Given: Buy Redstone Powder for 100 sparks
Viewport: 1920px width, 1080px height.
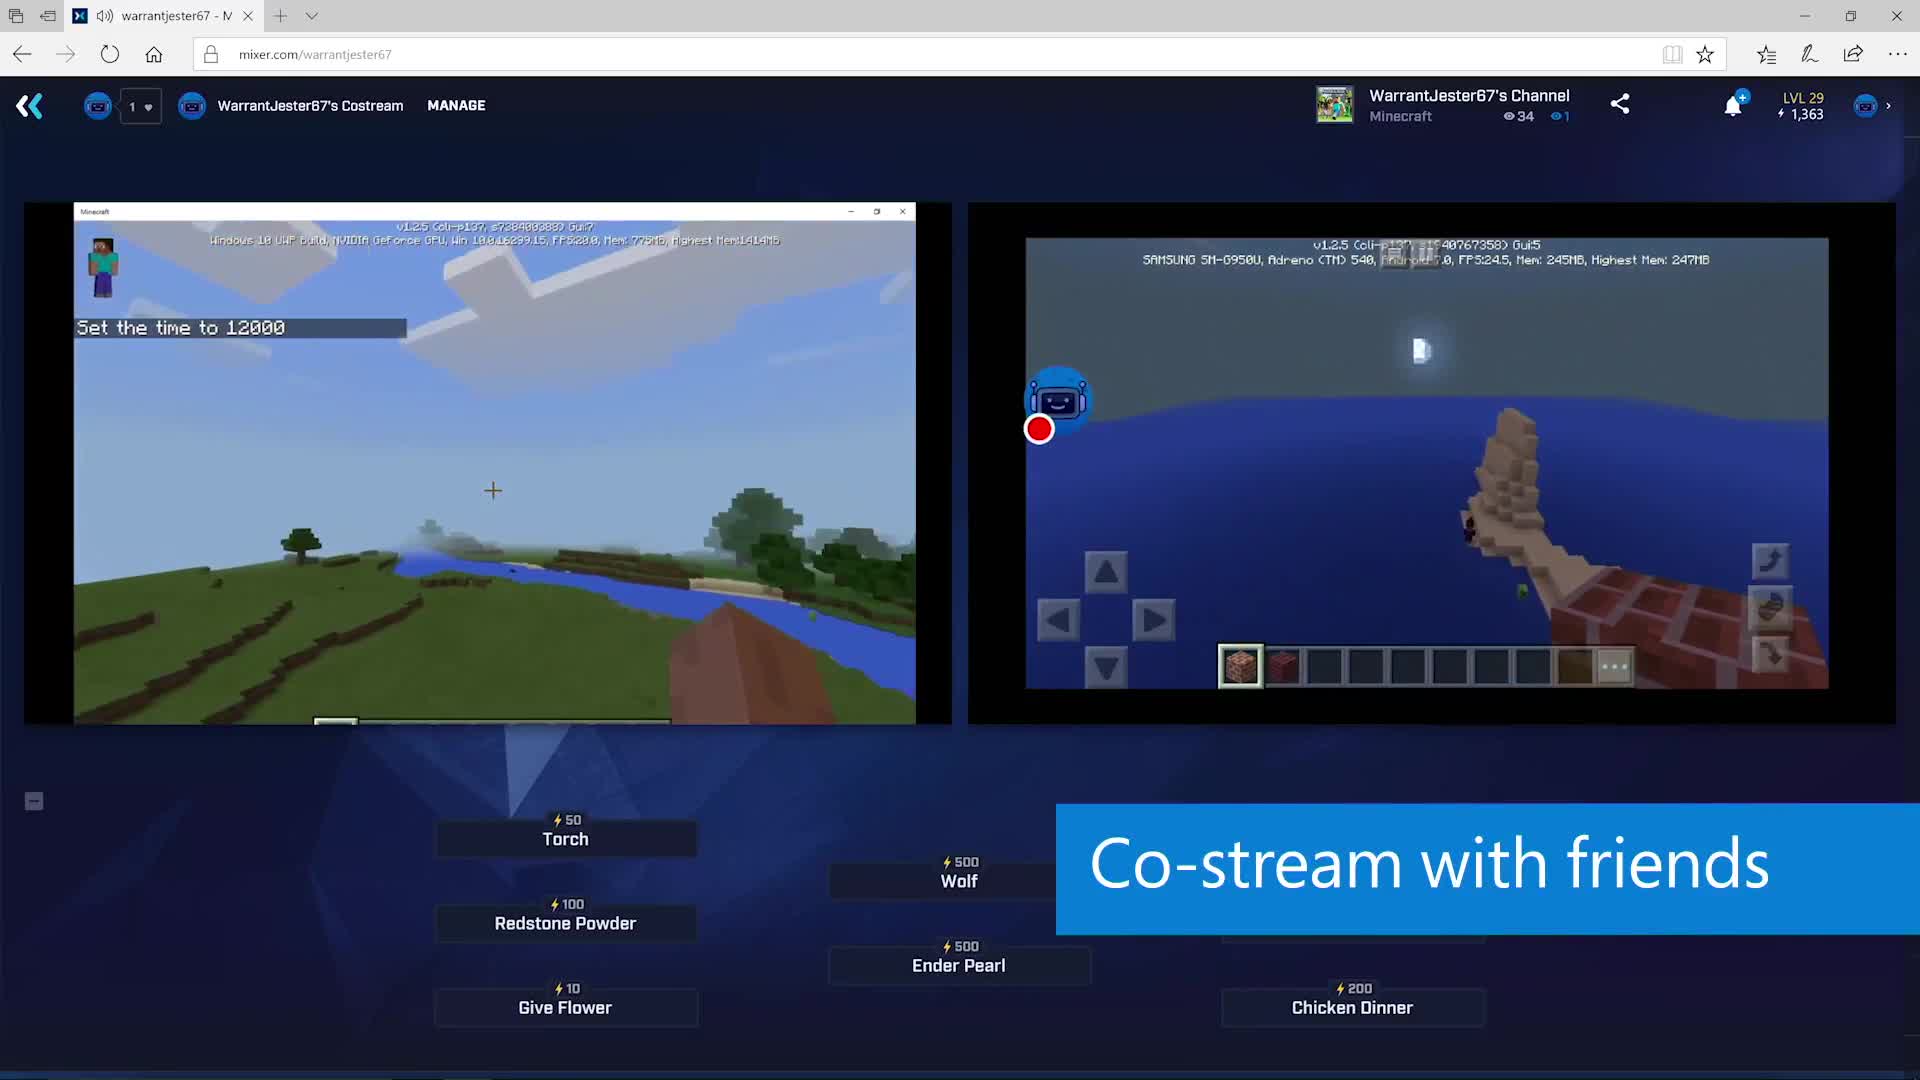Looking at the screenshot, I should point(565,922).
